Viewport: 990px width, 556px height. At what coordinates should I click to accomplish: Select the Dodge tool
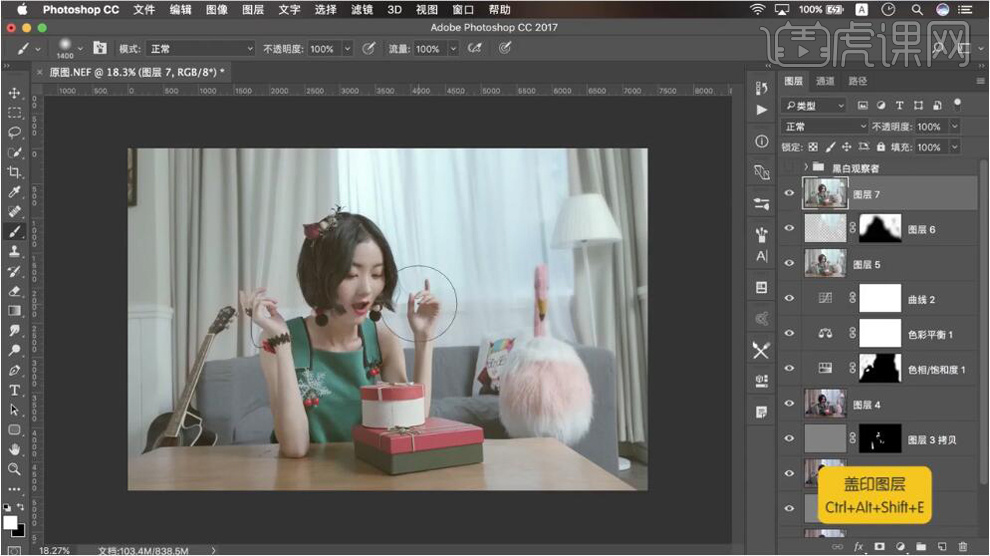pos(14,350)
